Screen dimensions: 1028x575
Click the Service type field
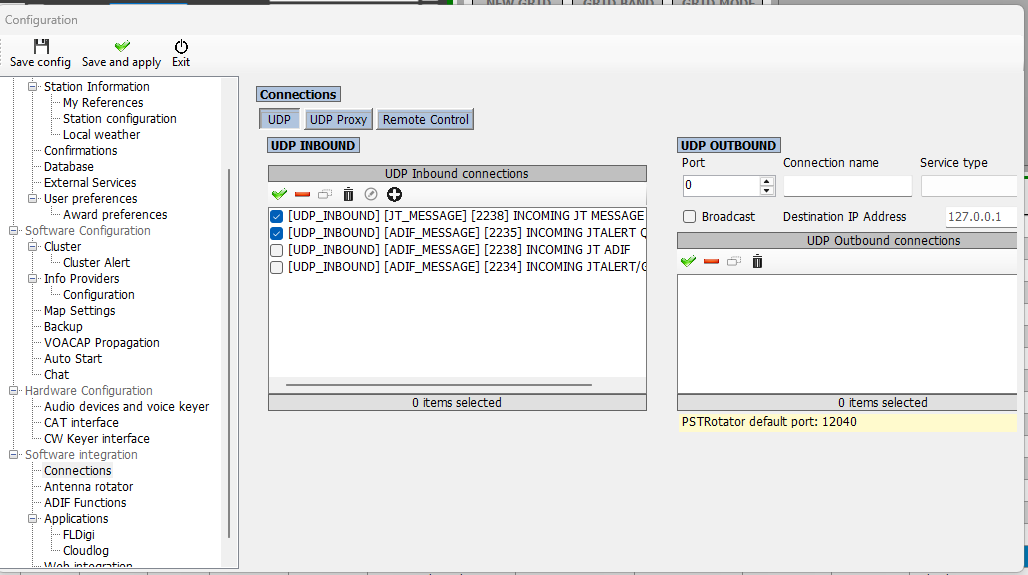coord(969,186)
